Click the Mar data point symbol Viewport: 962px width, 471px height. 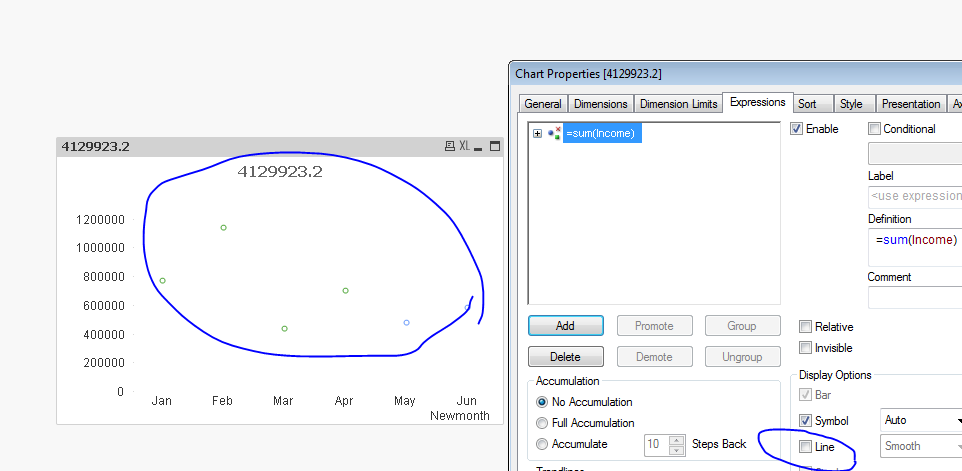[x=285, y=329]
